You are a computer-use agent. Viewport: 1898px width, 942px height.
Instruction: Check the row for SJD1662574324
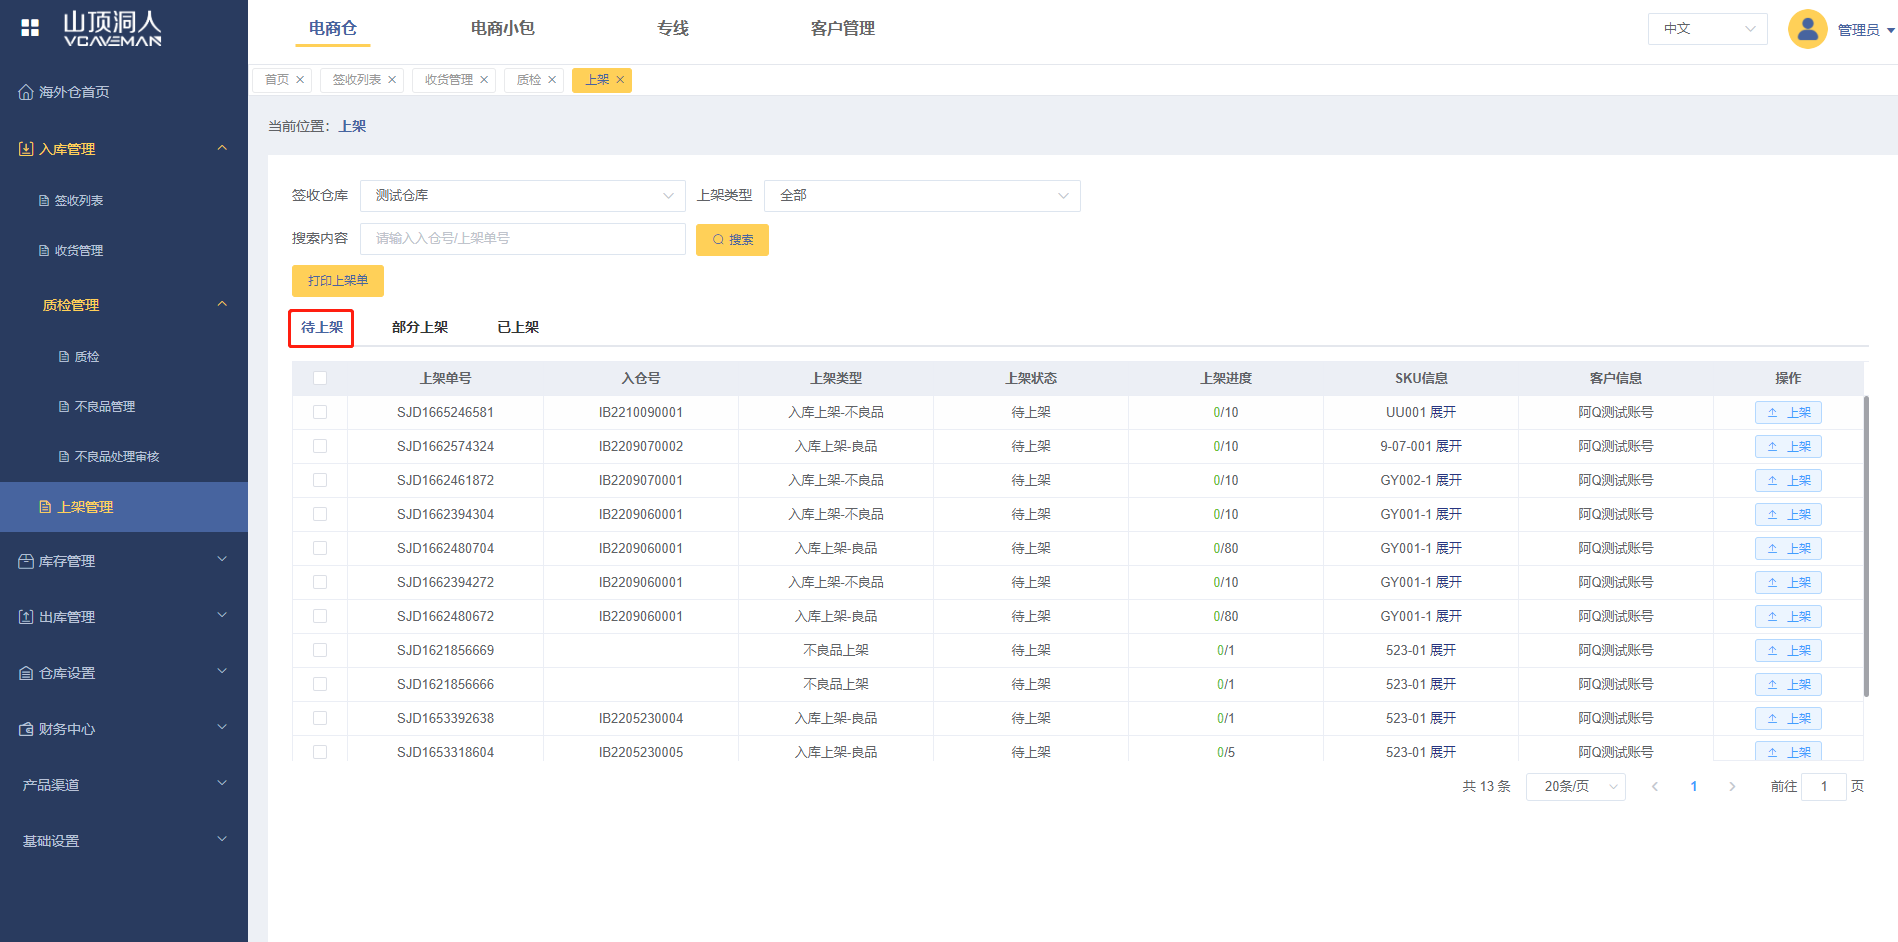tap(320, 446)
